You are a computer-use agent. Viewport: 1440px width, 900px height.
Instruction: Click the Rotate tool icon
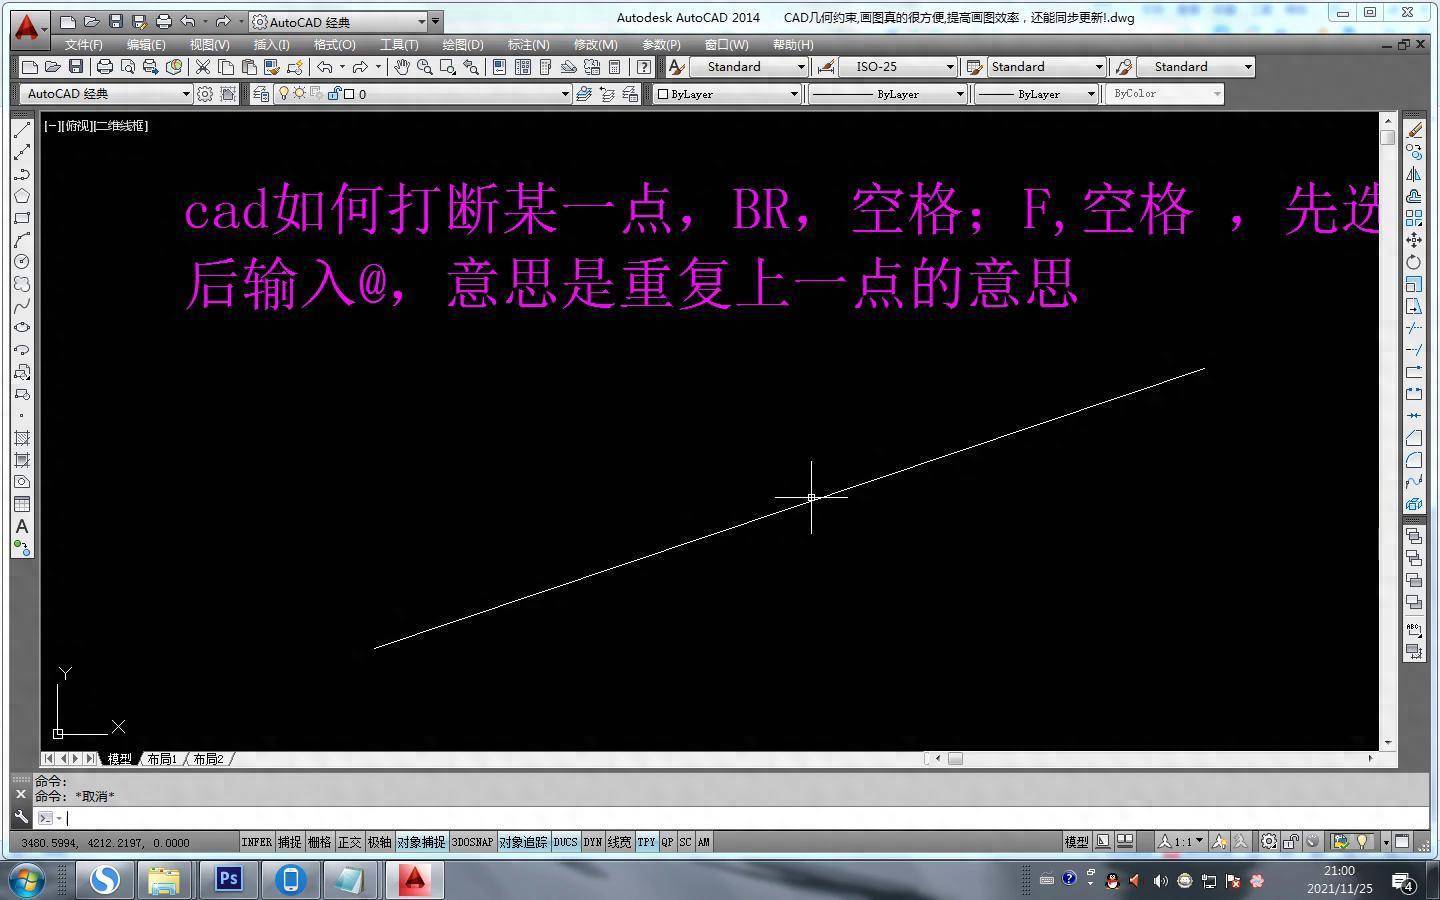pyautogui.click(x=1414, y=262)
